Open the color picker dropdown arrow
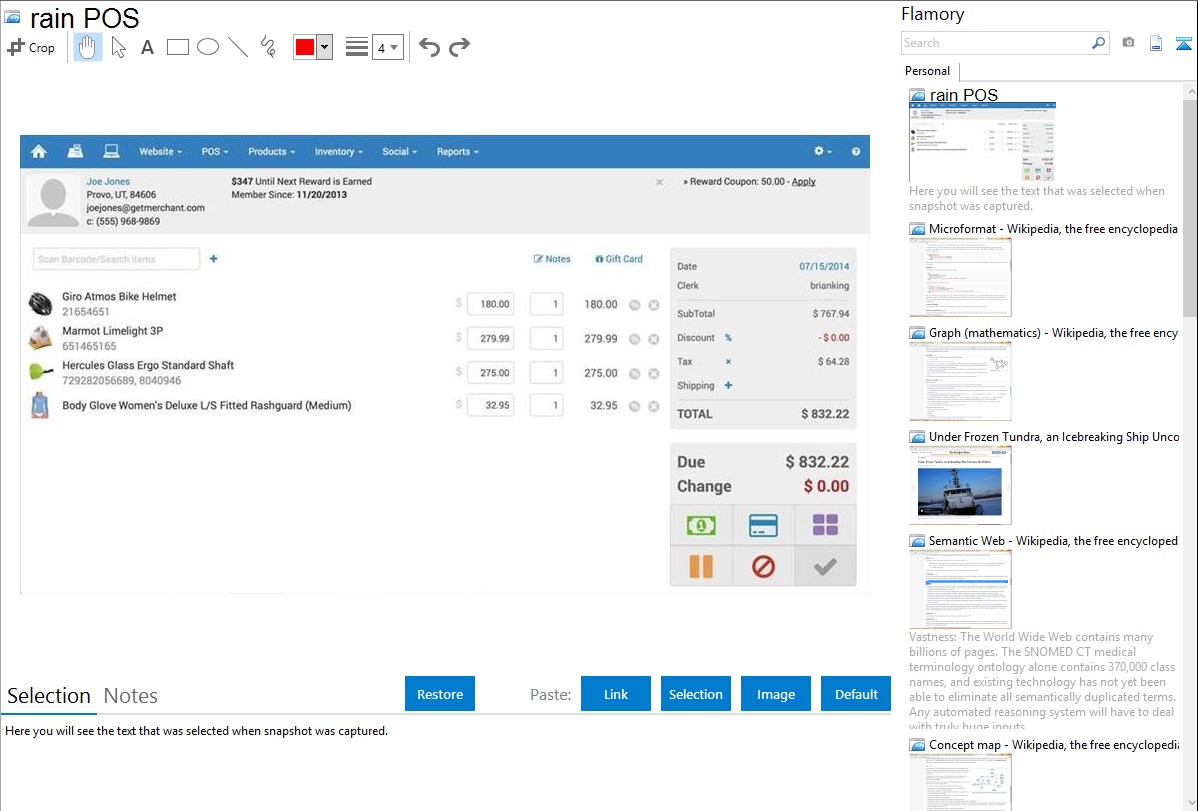The height and width of the screenshot is (811, 1198). tap(325, 47)
